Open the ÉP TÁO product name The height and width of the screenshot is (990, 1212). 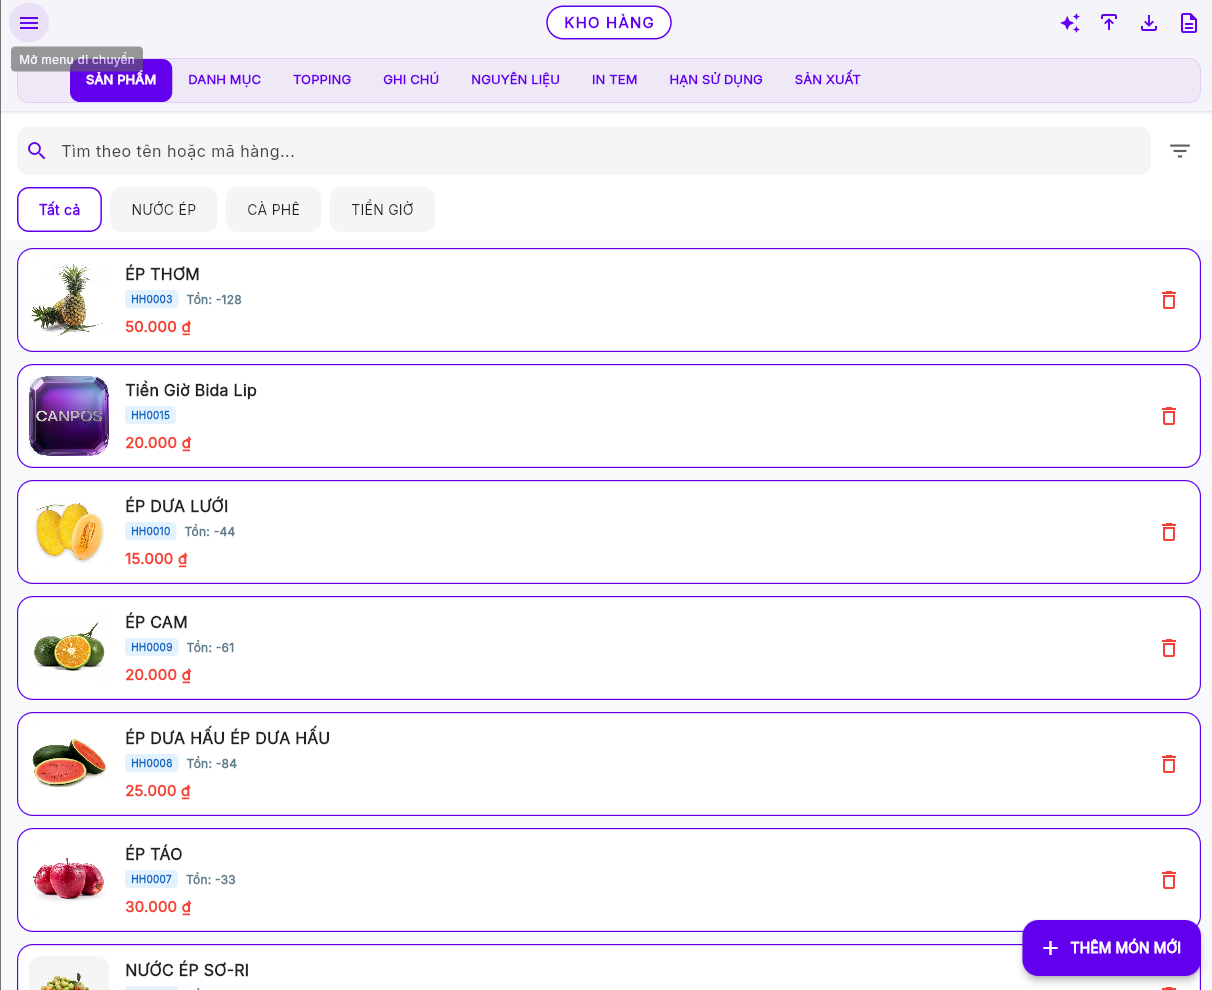[154, 854]
